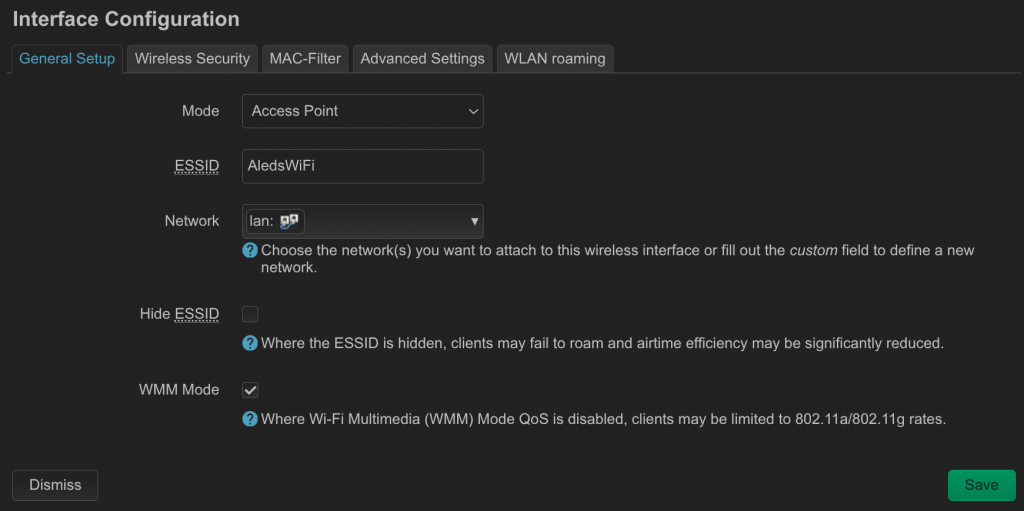
Task: Click the Network label
Action: (x=192, y=221)
